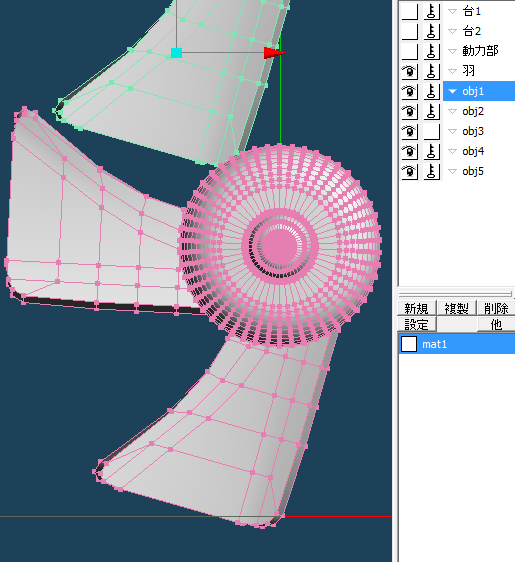Click the 新規 button

point(416,308)
